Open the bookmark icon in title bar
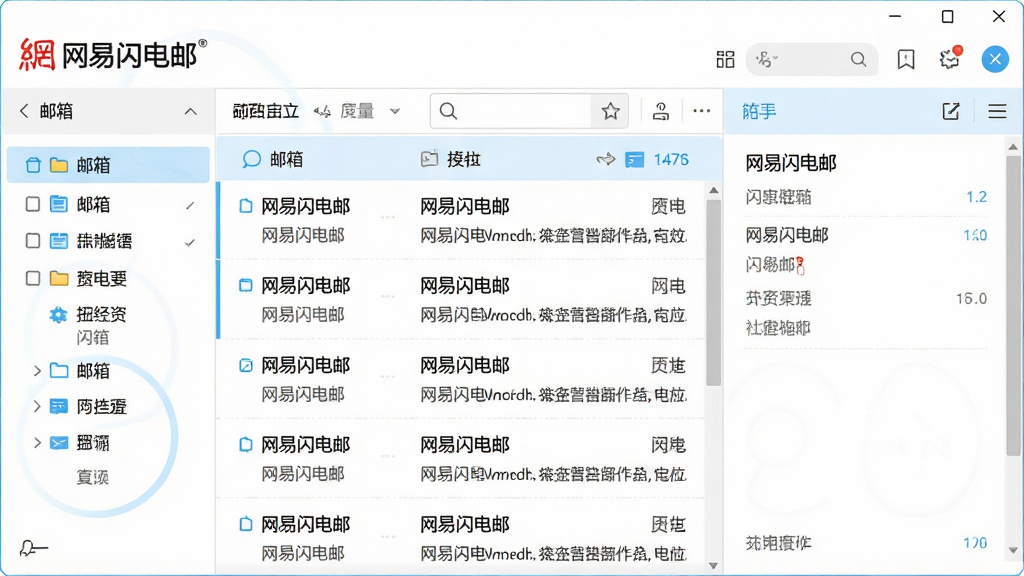The image size is (1024, 576). 906,59
